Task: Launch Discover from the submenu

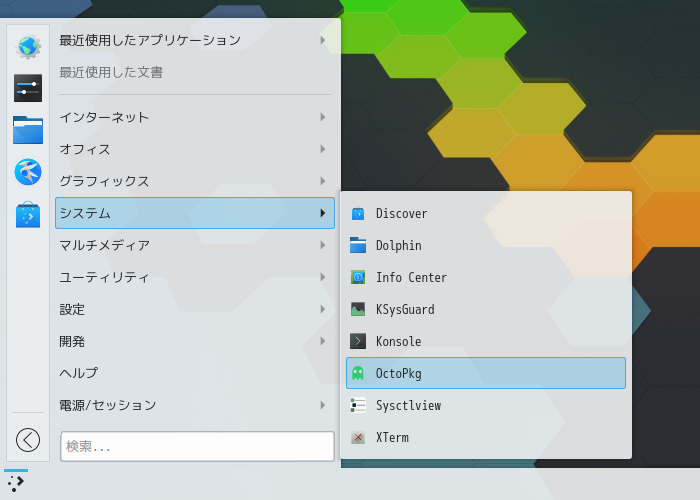Action: pos(486,213)
